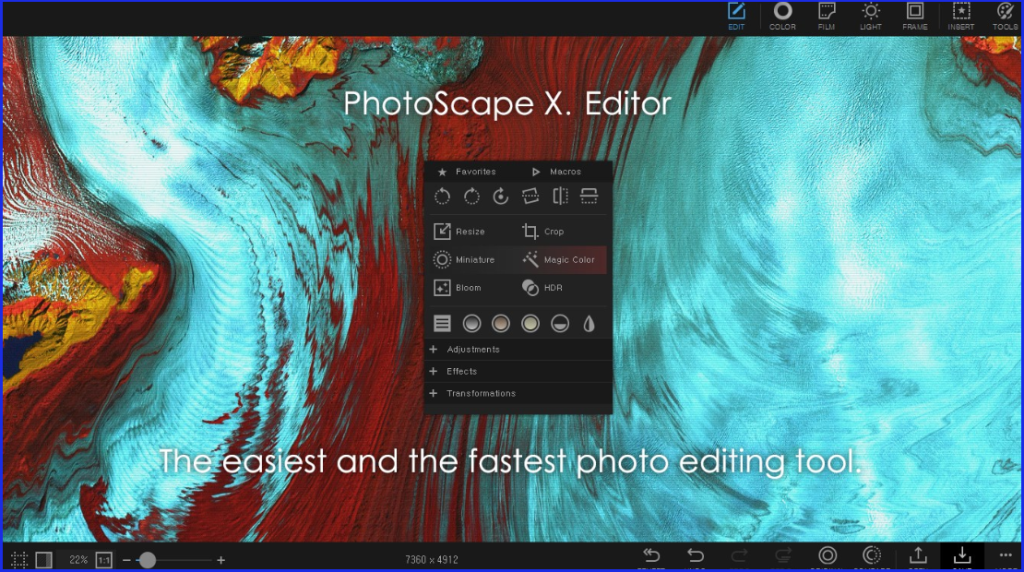Expand the Adjustments section

pyautogui.click(x=473, y=350)
